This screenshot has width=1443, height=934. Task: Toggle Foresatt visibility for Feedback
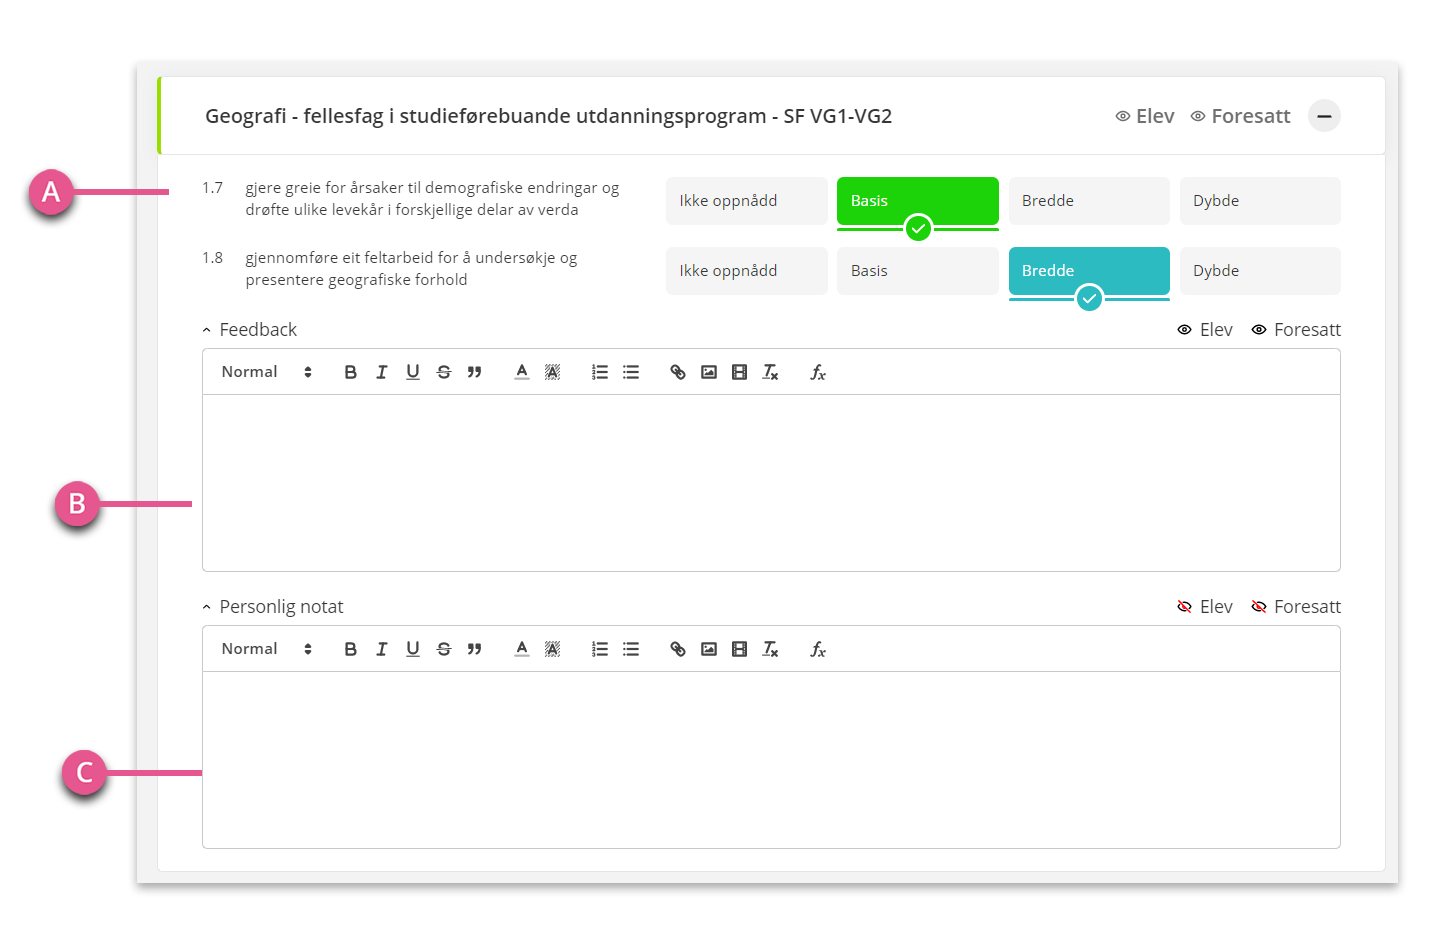point(1296,330)
